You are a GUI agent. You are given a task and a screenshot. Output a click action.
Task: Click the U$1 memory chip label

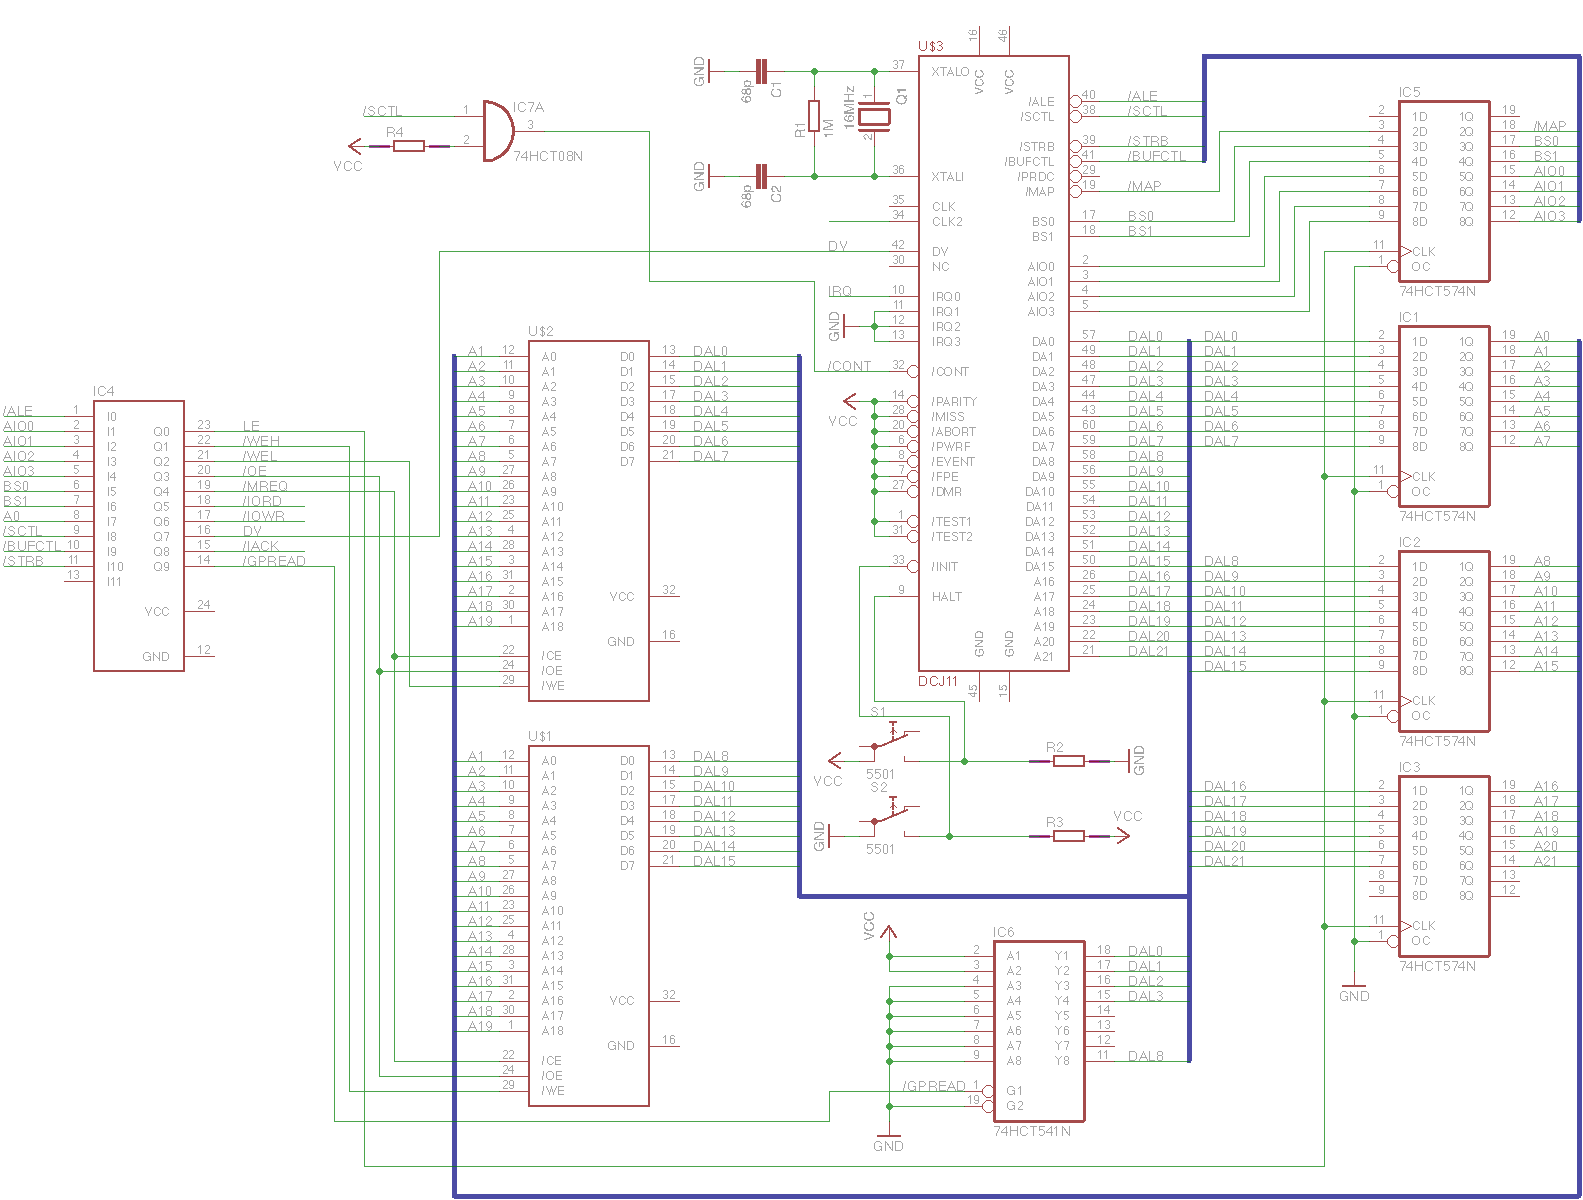[x=541, y=736]
